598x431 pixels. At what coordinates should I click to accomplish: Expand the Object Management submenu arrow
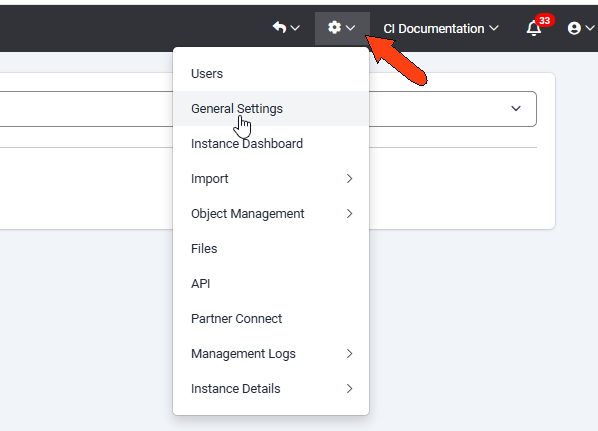(349, 214)
